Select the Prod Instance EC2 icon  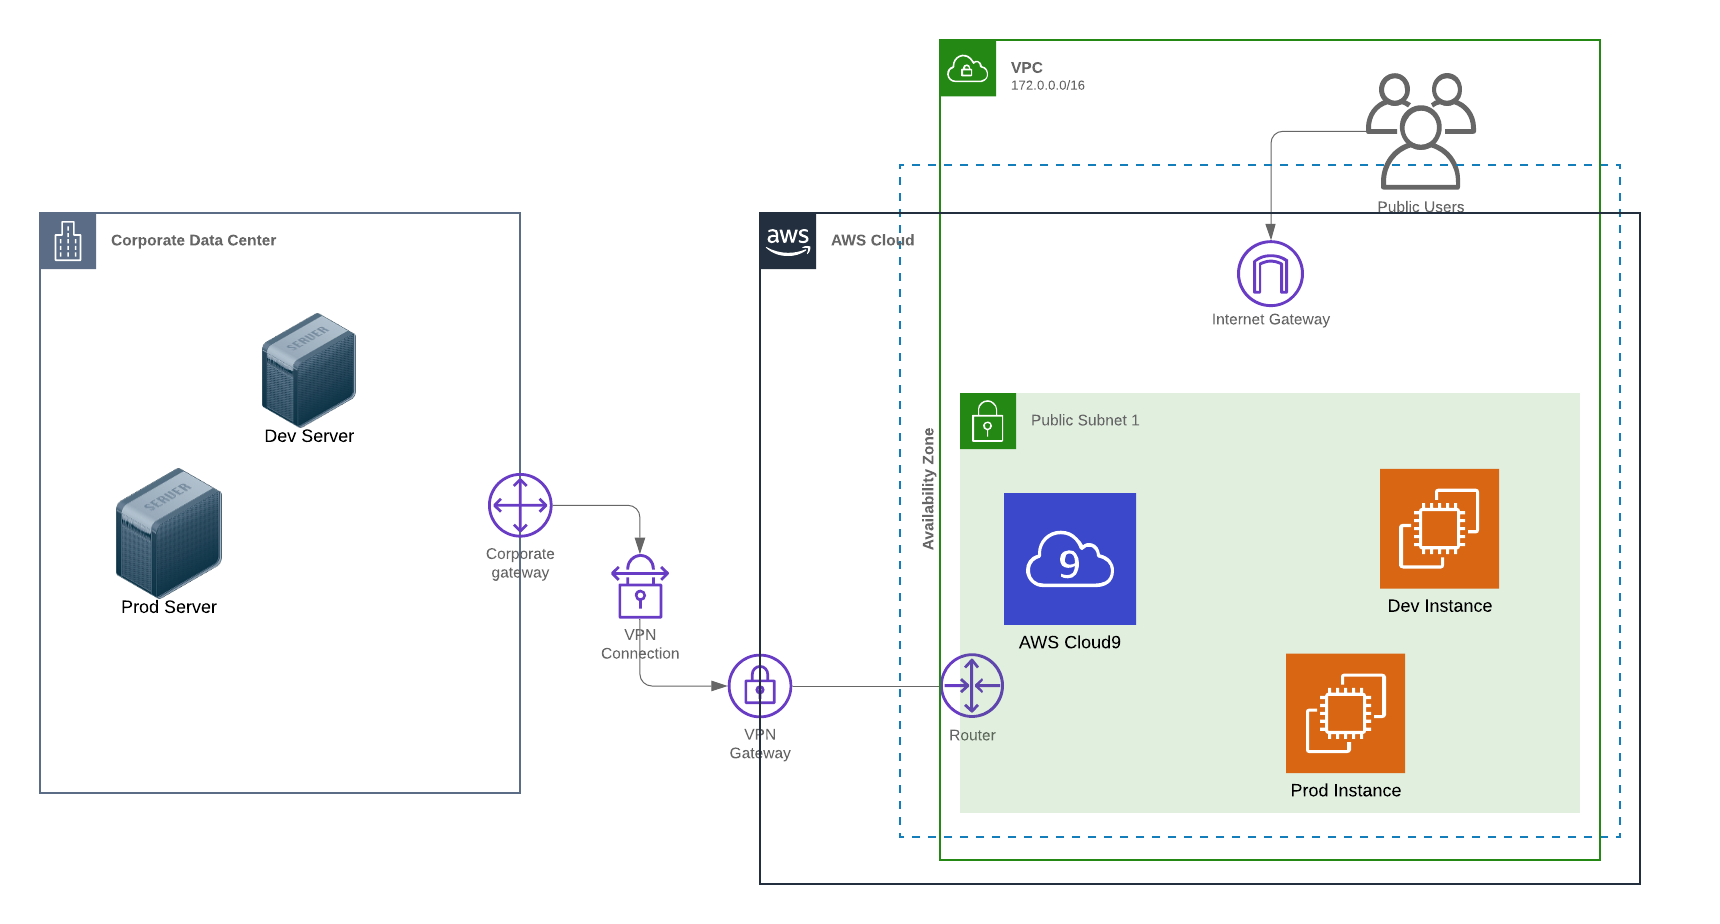point(1345,713)
